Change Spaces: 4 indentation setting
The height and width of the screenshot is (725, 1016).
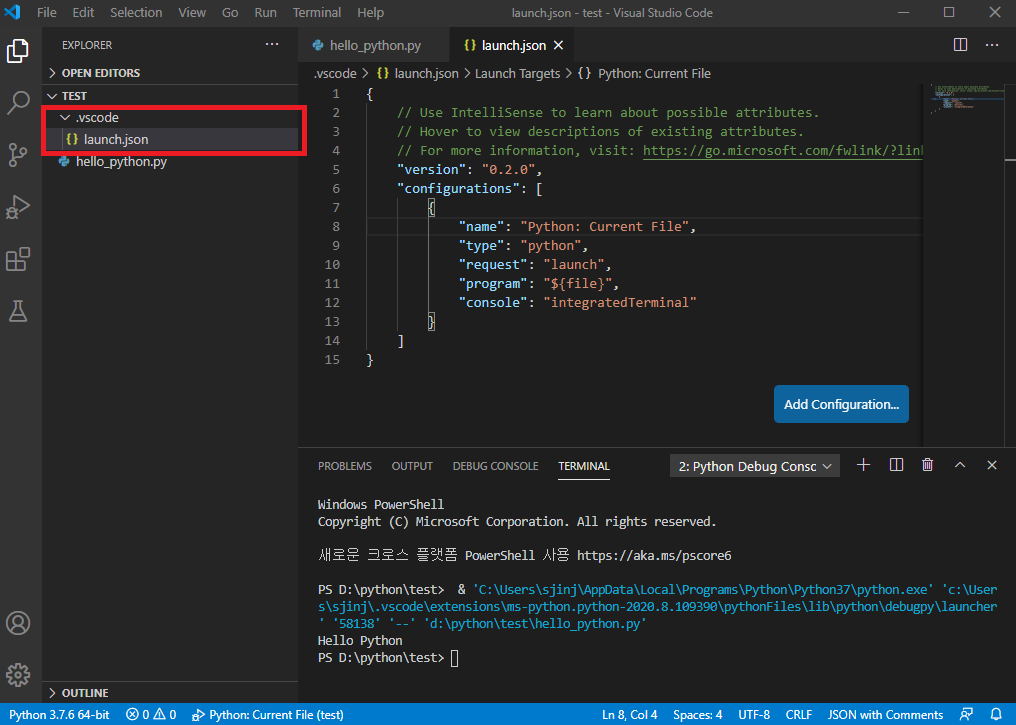pyautogui.click(x=697, y=714)
